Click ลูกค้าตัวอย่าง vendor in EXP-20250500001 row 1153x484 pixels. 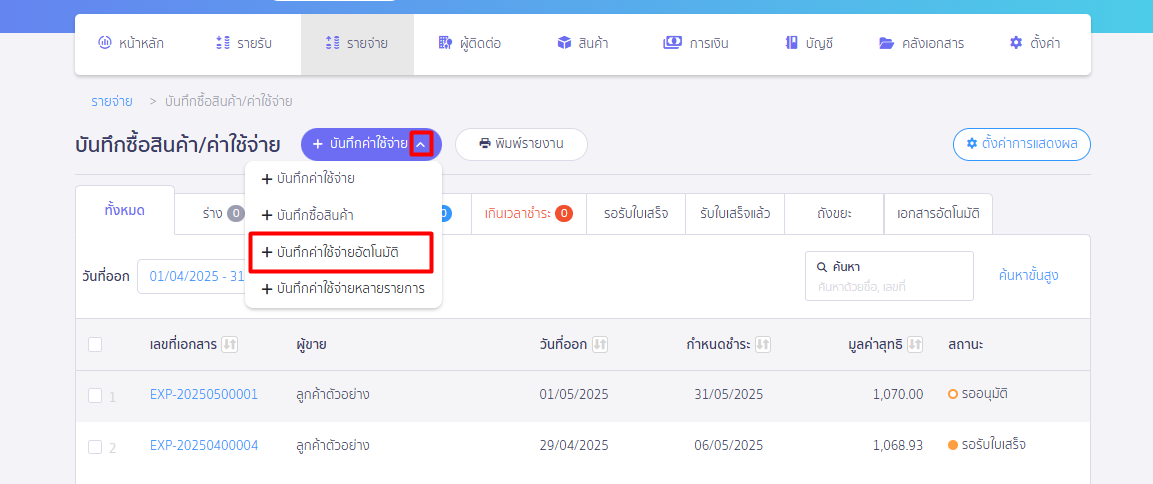pos(332,394)
